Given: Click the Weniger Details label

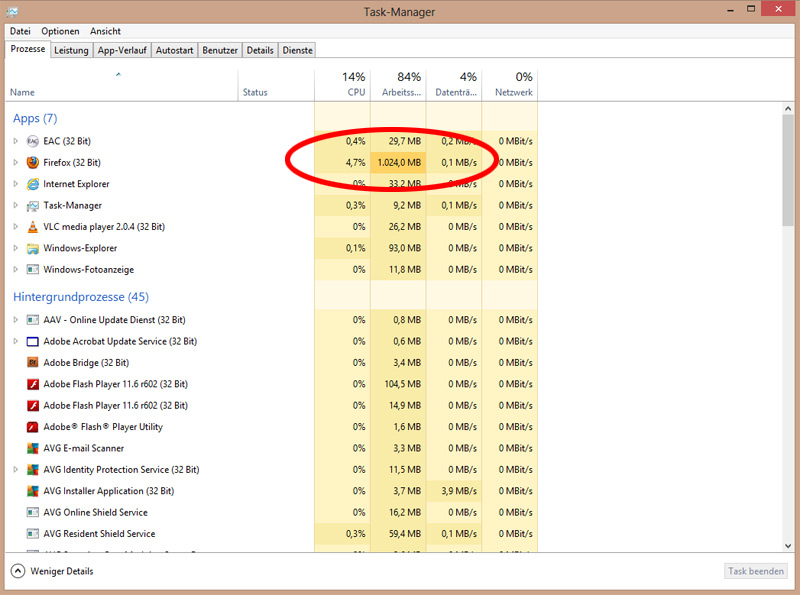Looking at the screenshot, I should click(62, 572).
